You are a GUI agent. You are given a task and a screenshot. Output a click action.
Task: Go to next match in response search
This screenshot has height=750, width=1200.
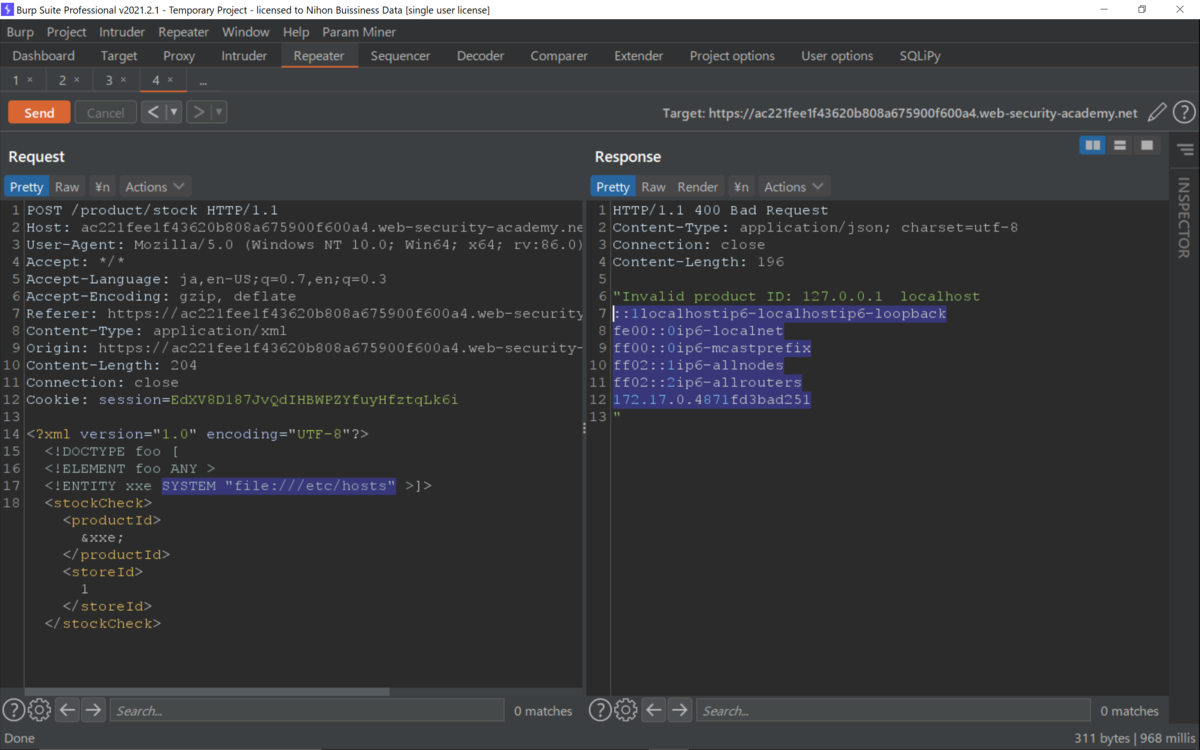[x=680, y=710]
